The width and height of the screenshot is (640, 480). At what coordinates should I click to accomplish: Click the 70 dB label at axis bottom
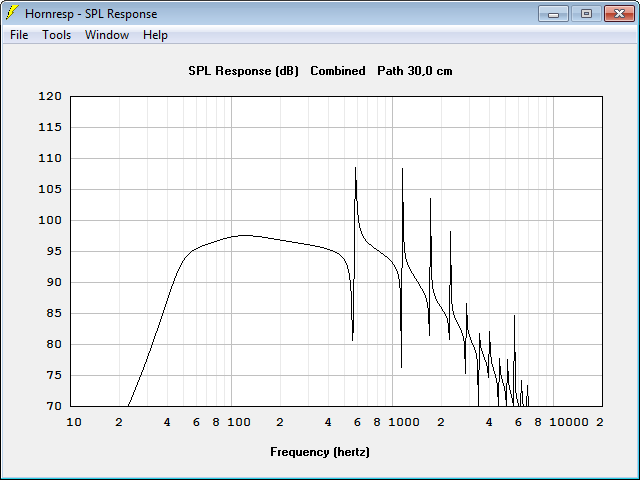[53, 406]
